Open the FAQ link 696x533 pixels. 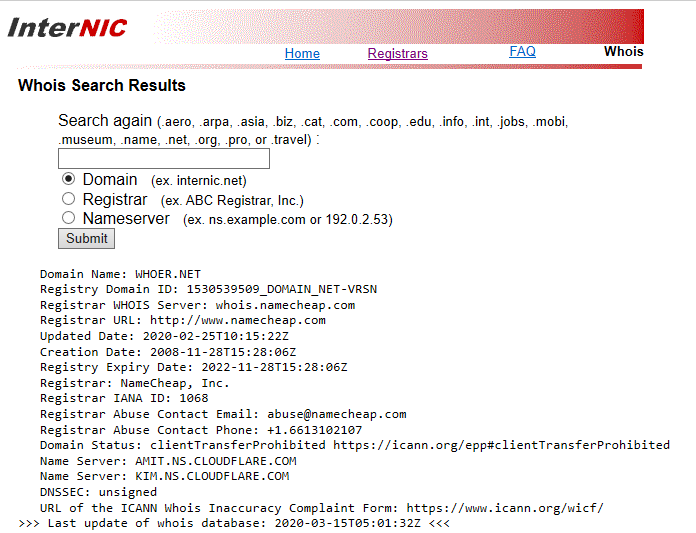[522, 51]
